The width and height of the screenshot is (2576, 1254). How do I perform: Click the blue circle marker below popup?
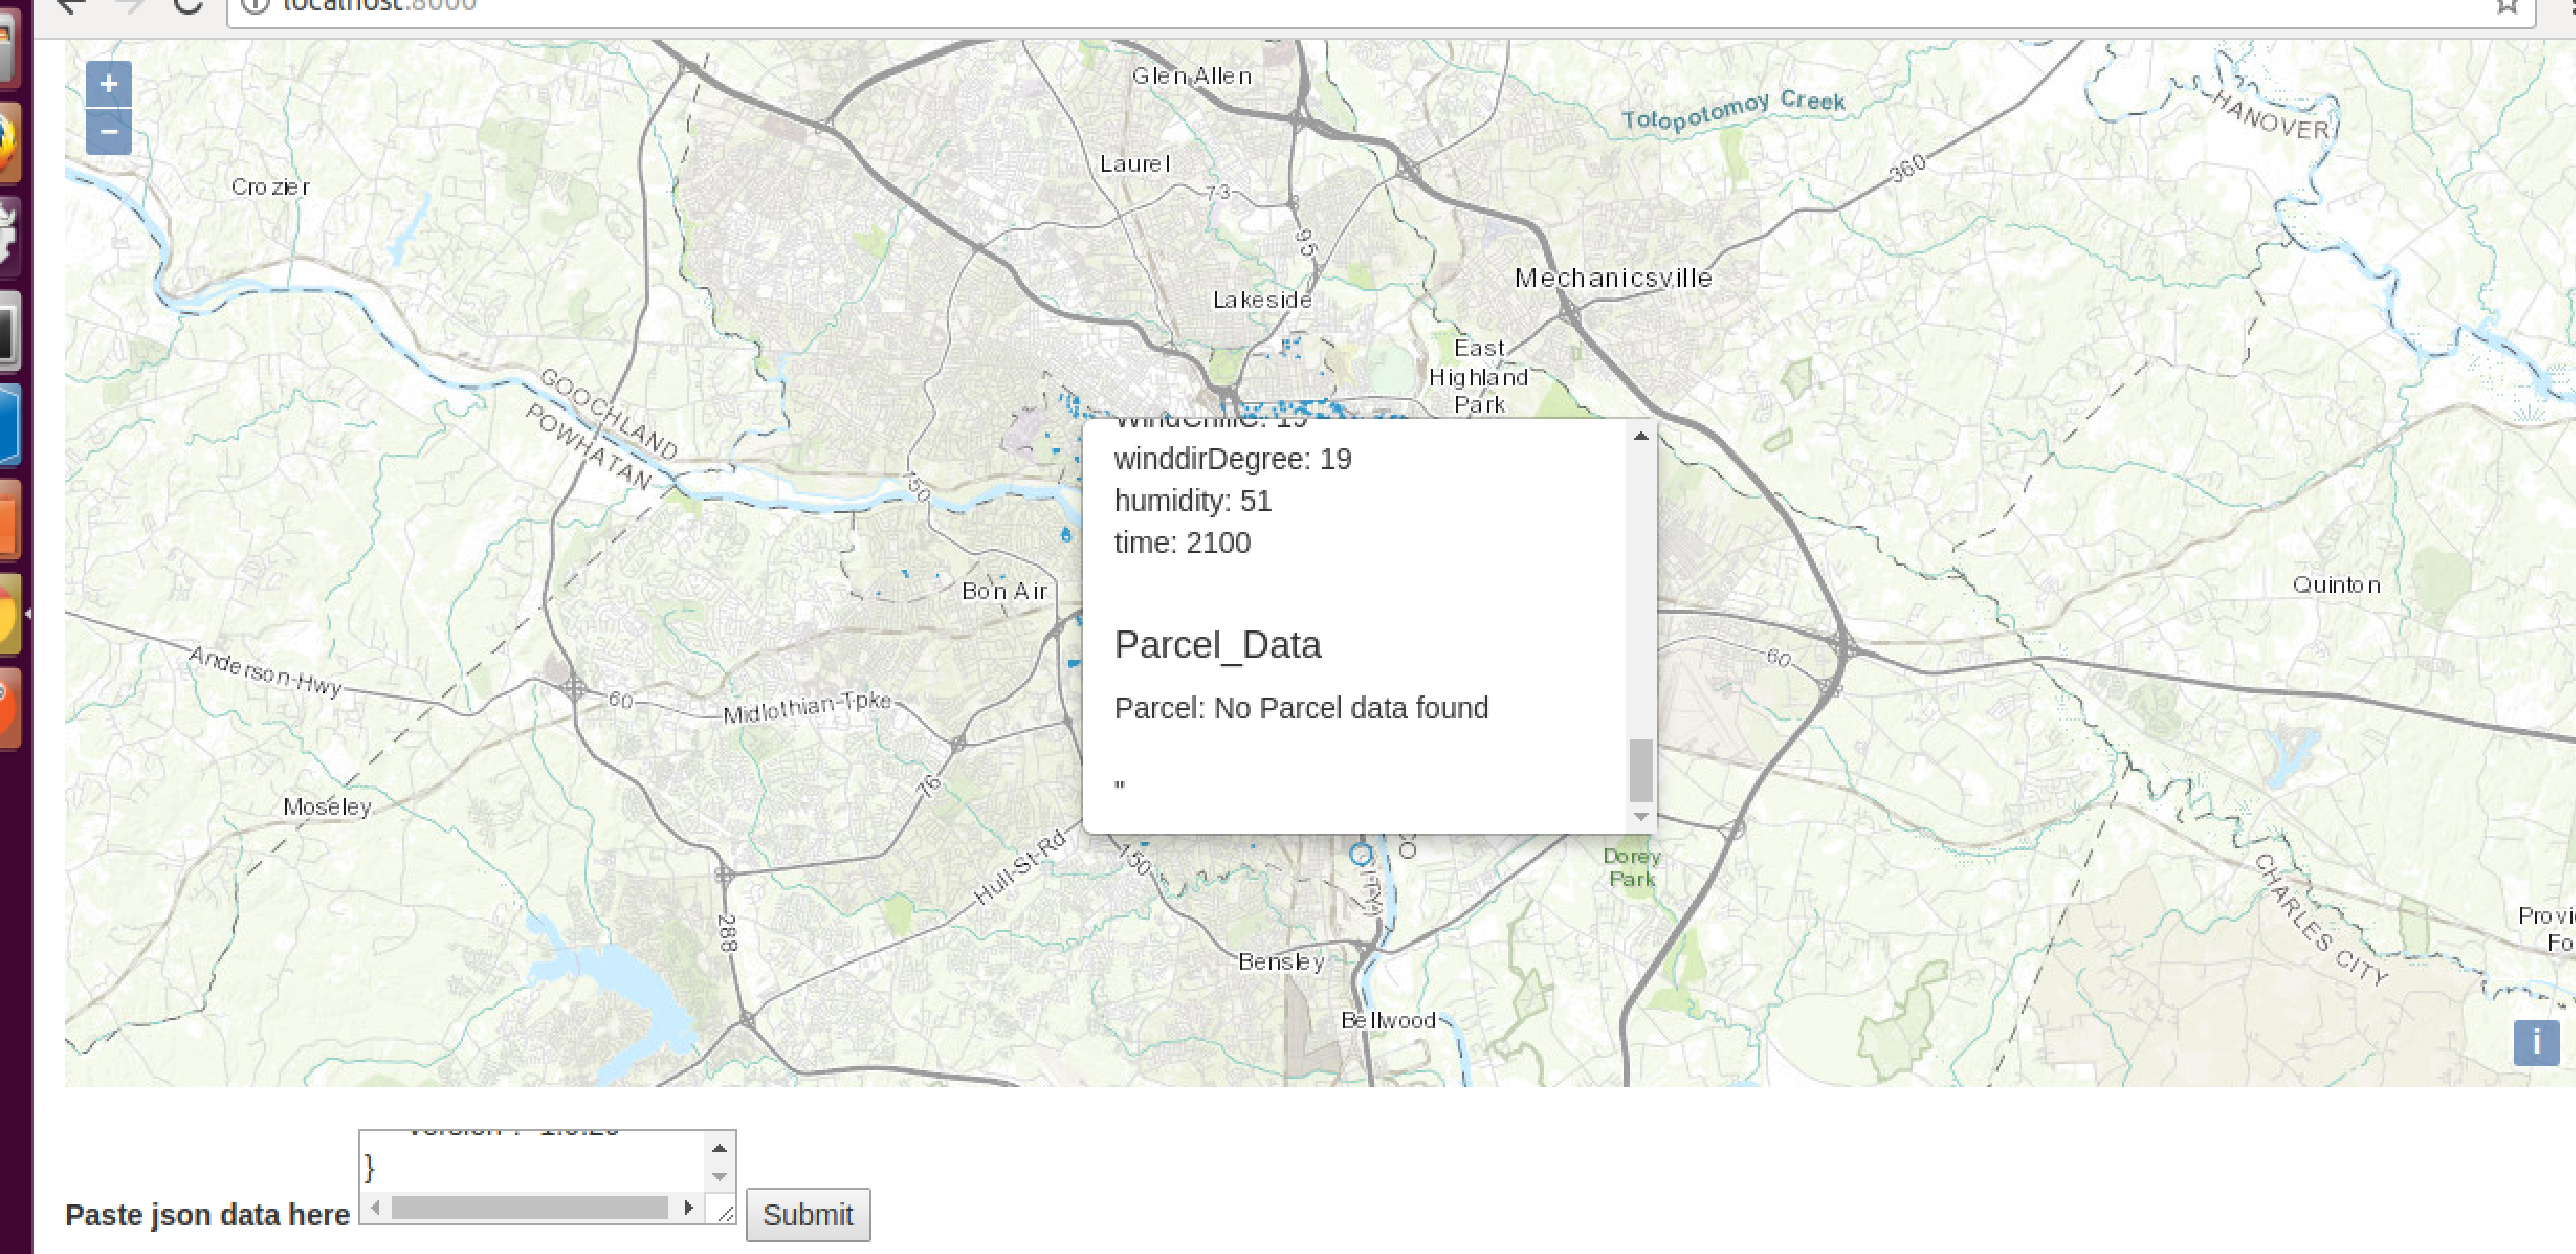[1360, 854]
